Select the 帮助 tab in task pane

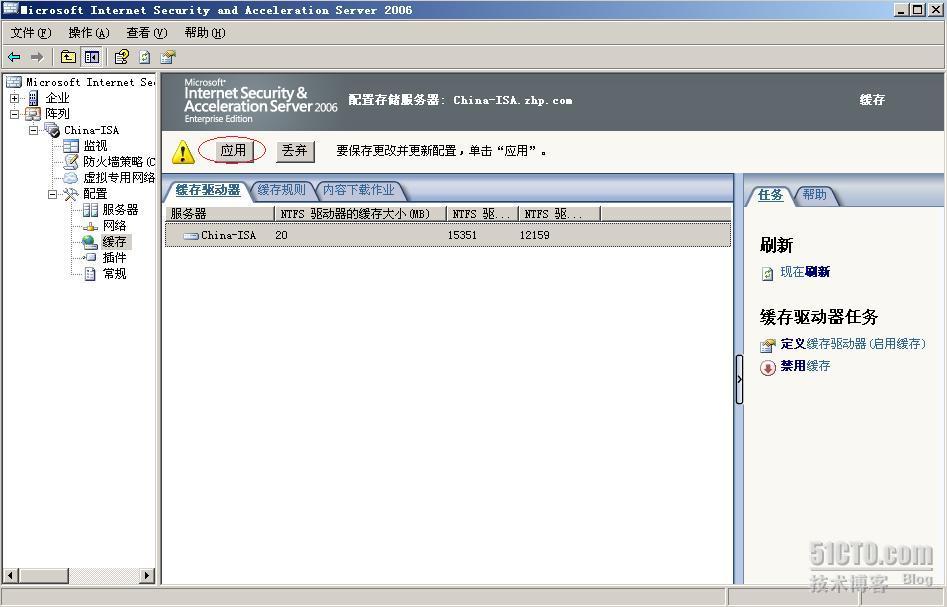815,194
